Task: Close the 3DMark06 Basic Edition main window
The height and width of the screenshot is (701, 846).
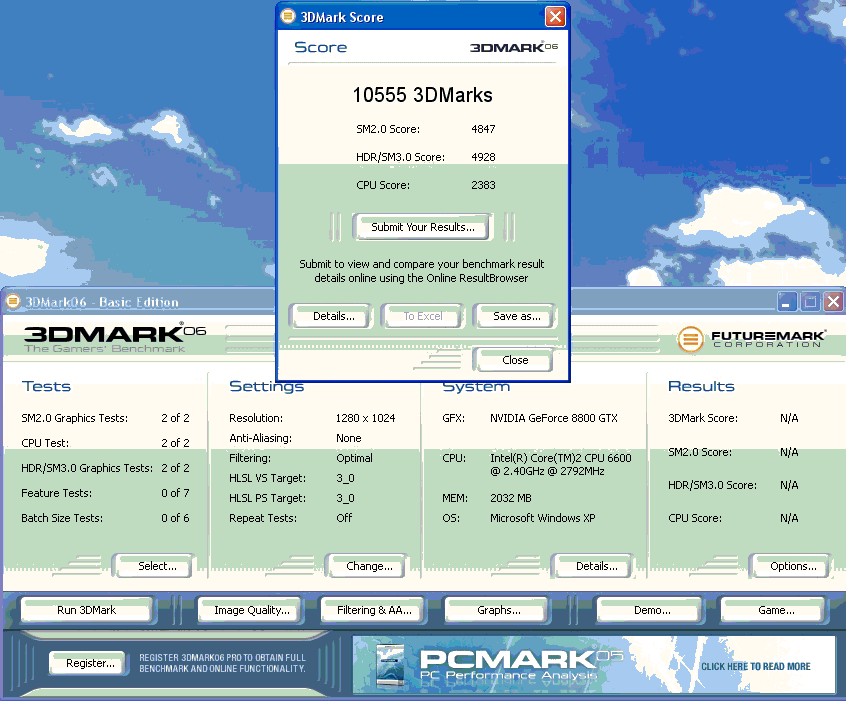Action: (x=833, y=302)
